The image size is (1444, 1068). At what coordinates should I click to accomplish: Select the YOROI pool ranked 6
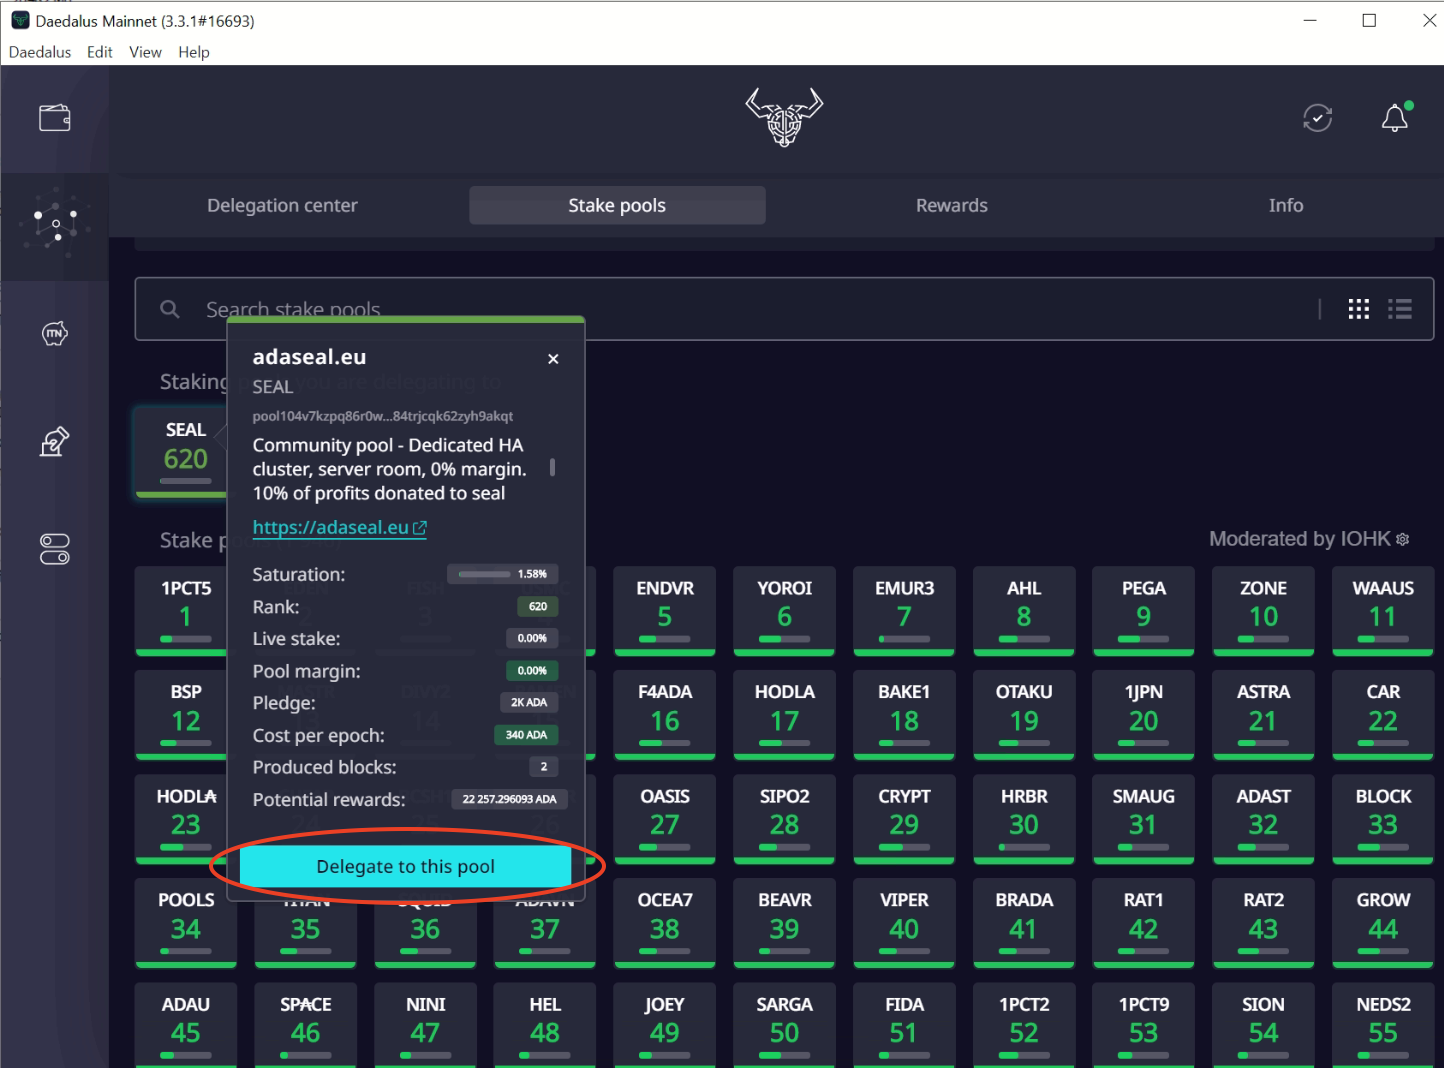pos(784,611)
